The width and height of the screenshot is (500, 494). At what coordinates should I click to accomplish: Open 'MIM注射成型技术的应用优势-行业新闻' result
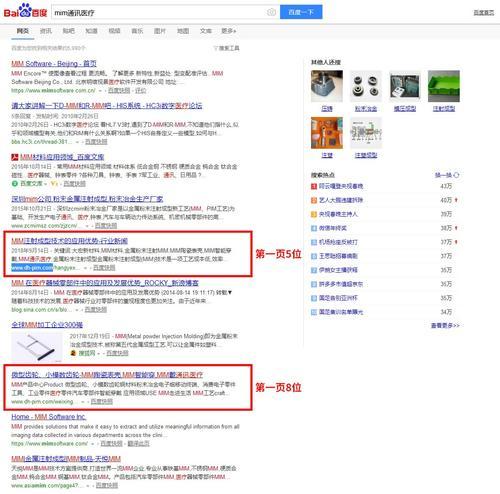coord(69,241)
